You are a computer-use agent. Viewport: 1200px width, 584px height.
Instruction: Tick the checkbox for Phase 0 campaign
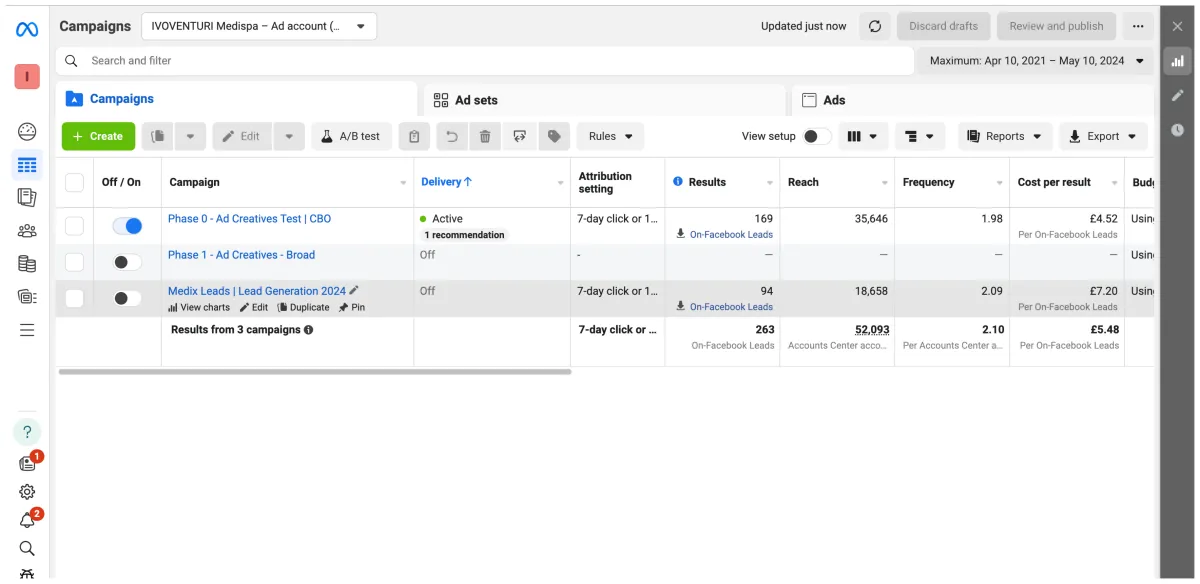(x=74, y=226)
